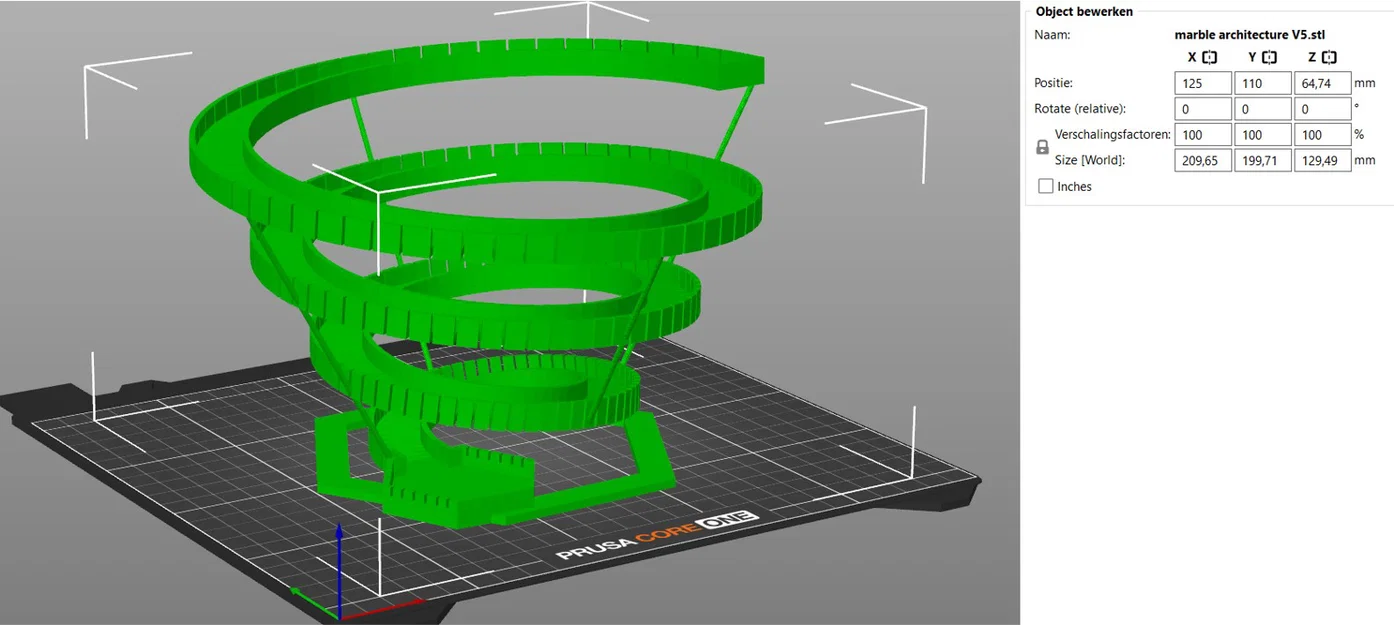Screen dimensions: 1394x625
Task: Toggle the uniform scaling lock icon
Action: point(1043,148)
